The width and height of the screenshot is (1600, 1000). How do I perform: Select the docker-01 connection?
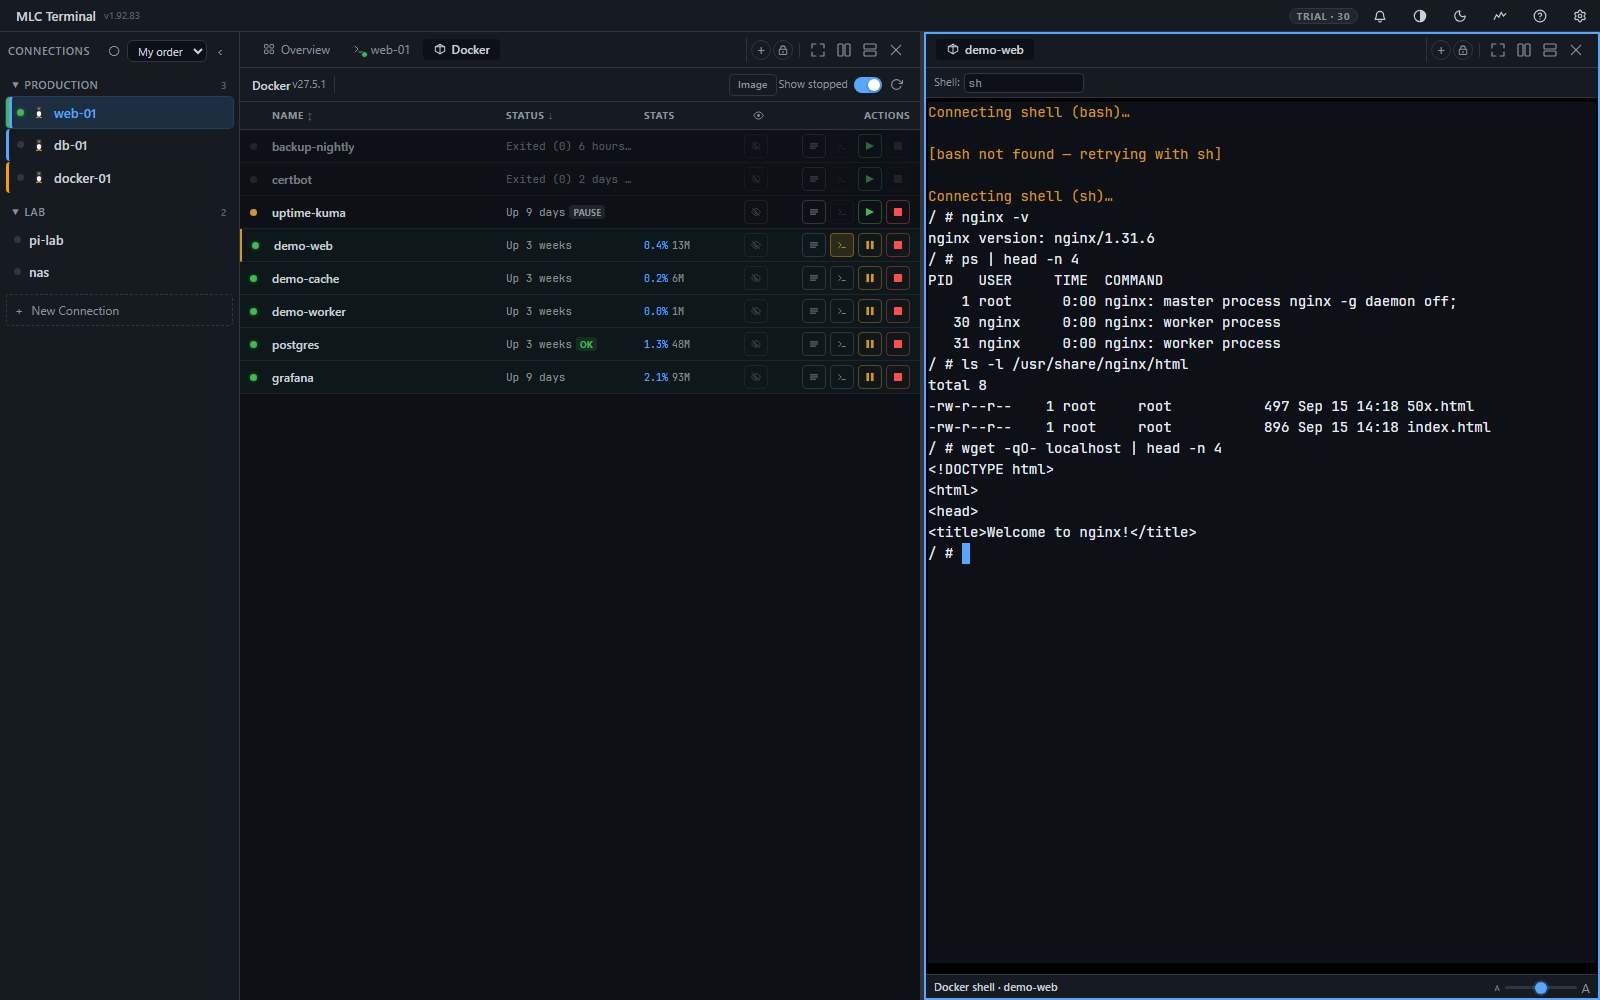tap(120, 178)
